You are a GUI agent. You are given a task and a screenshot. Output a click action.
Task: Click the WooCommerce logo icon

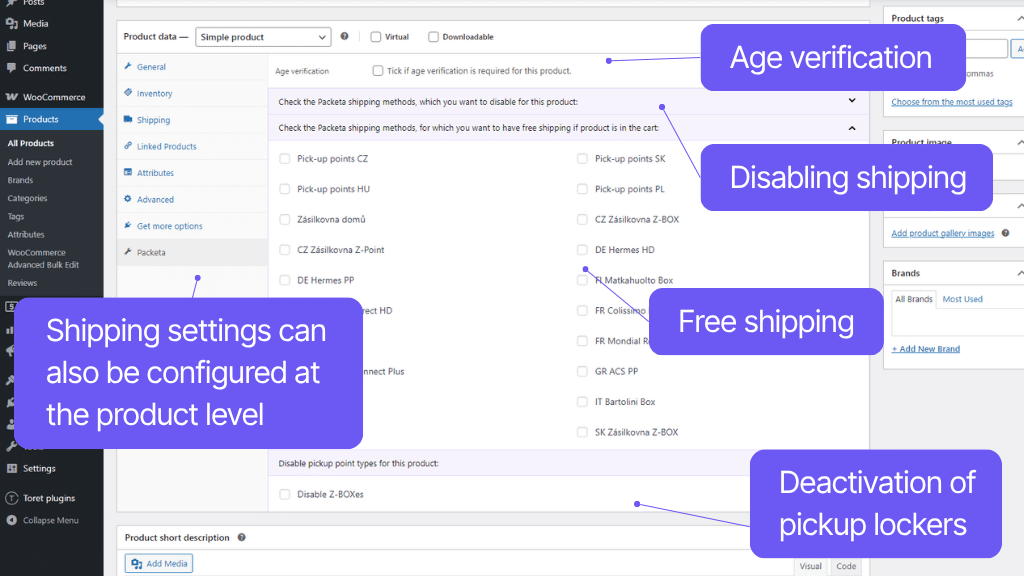[x=12, y=97]
